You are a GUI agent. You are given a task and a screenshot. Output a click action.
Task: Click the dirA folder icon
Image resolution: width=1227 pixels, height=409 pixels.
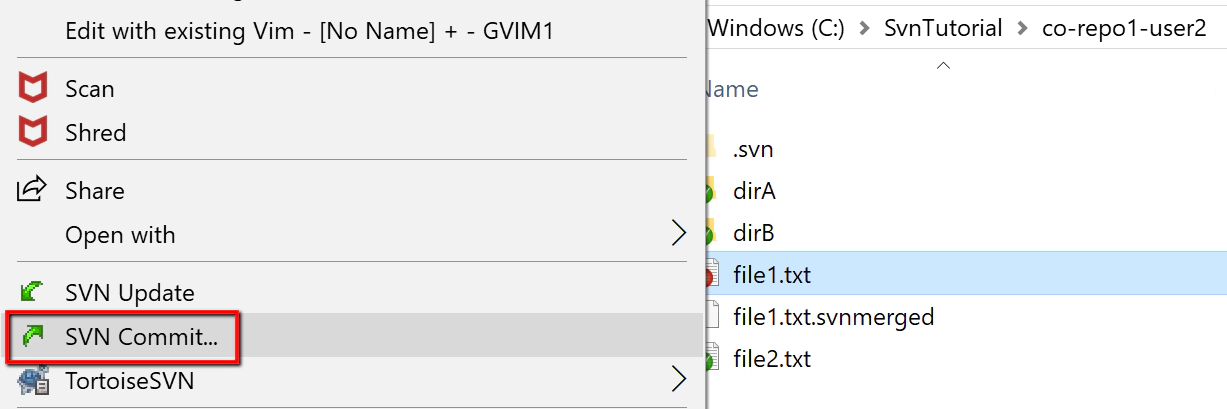tap(710, 191)
